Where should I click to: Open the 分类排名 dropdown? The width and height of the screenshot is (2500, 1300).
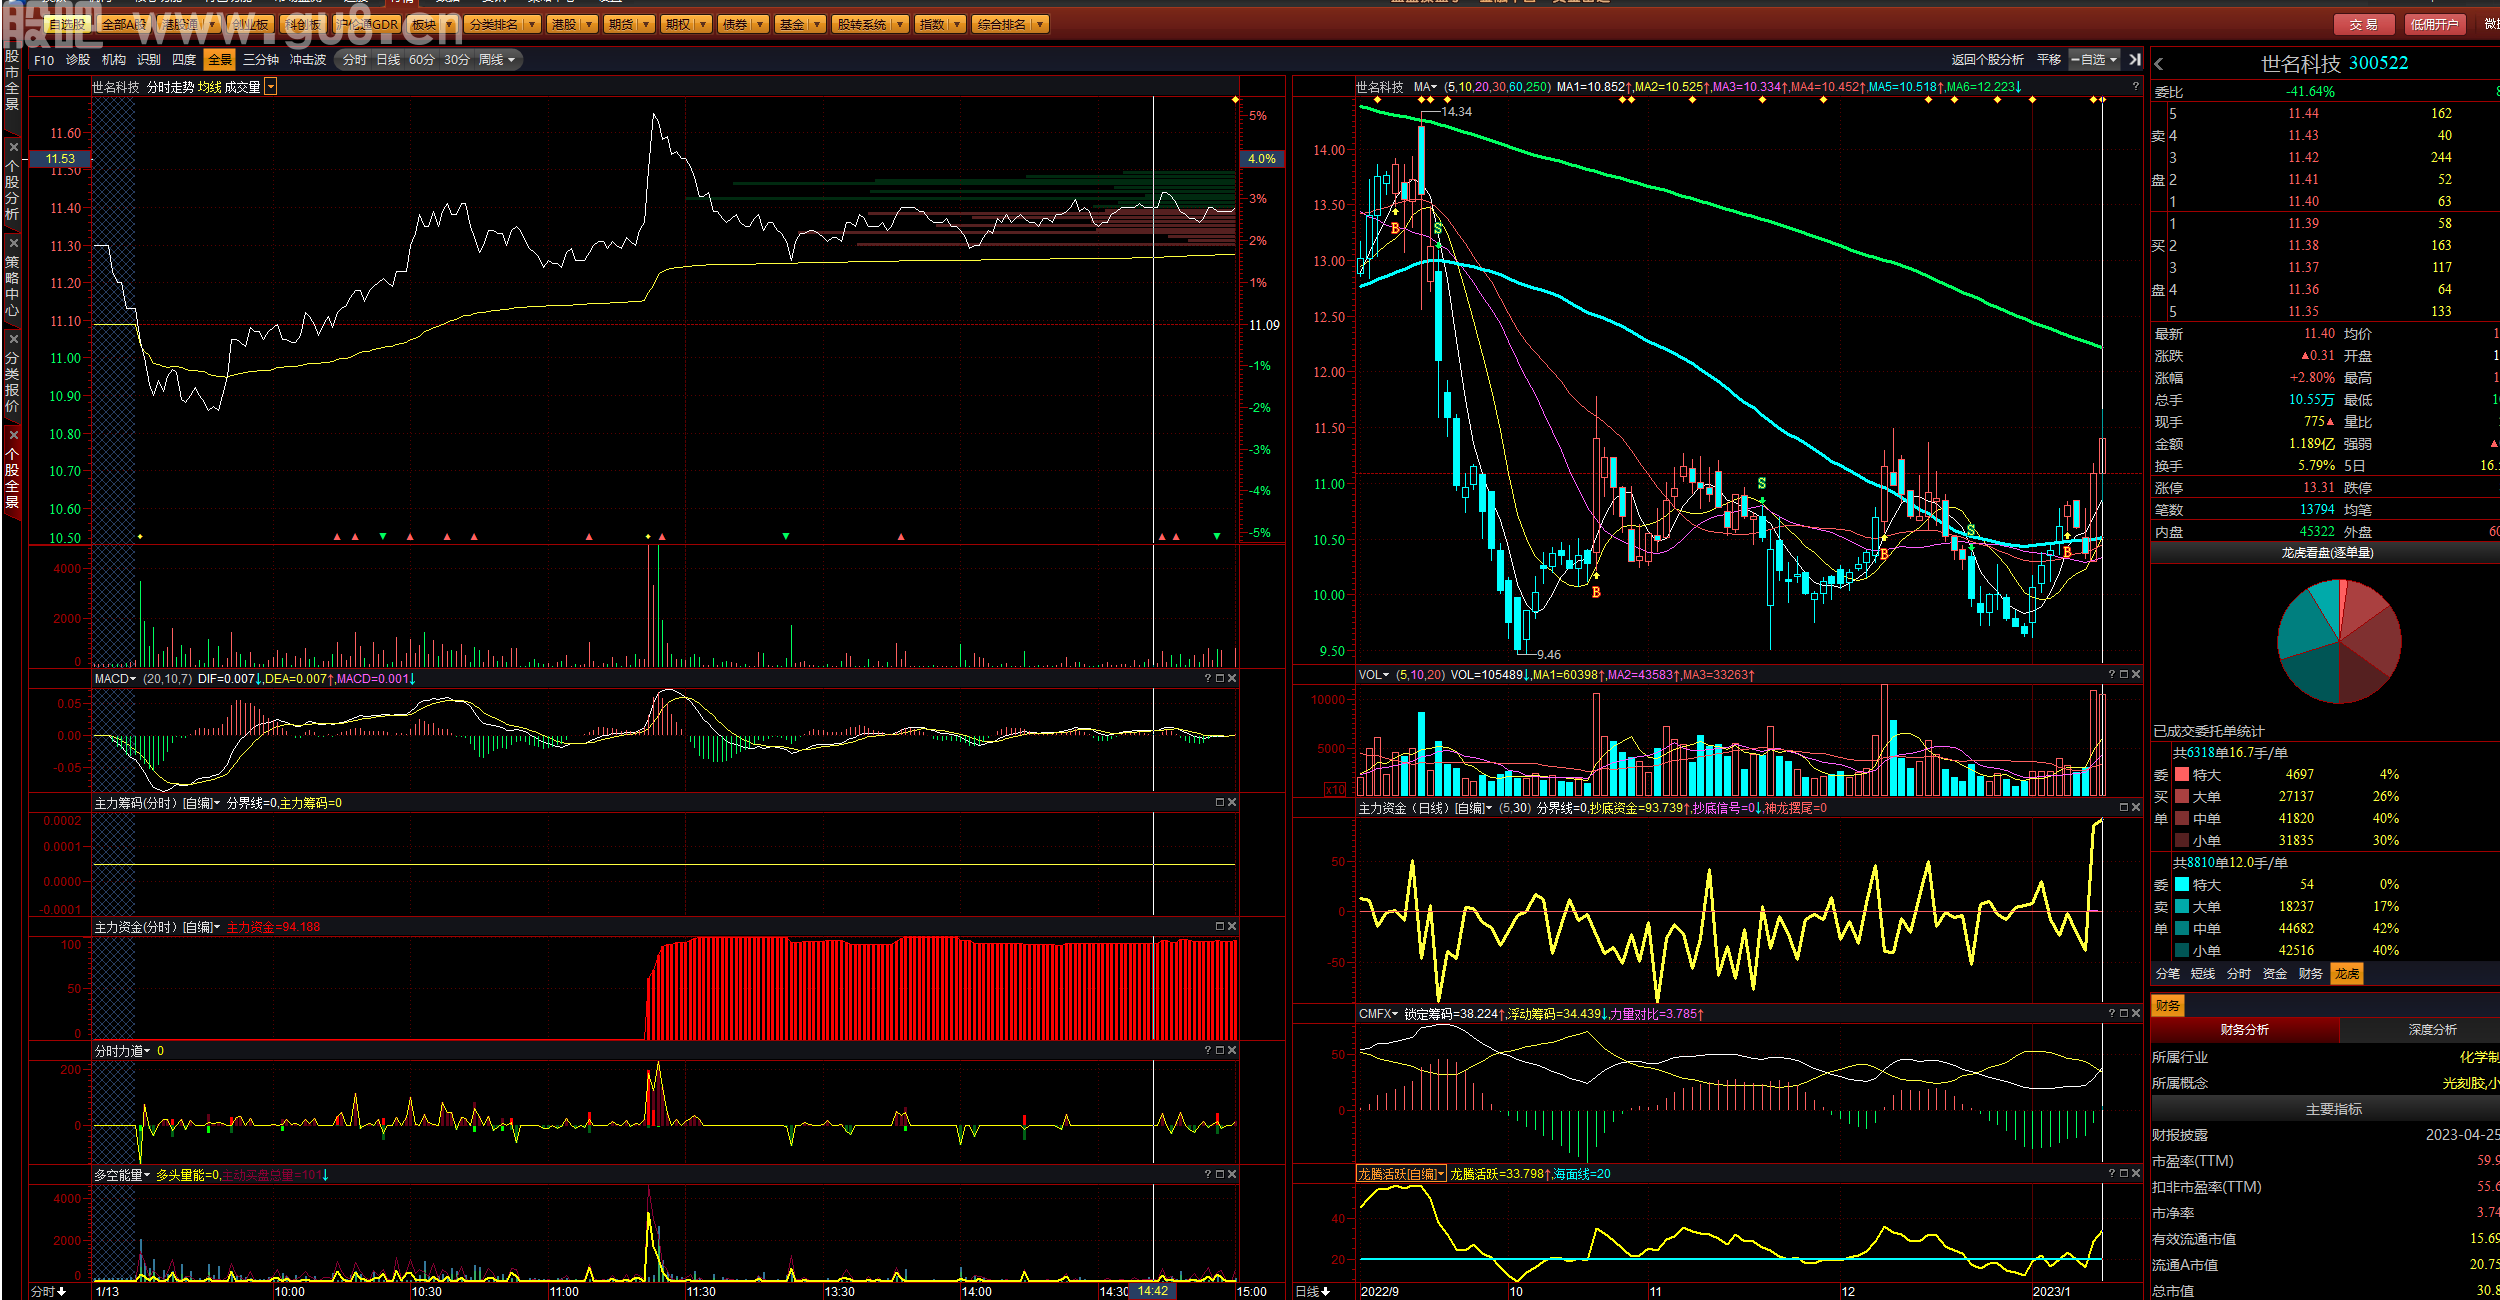[x=503, y=24]
